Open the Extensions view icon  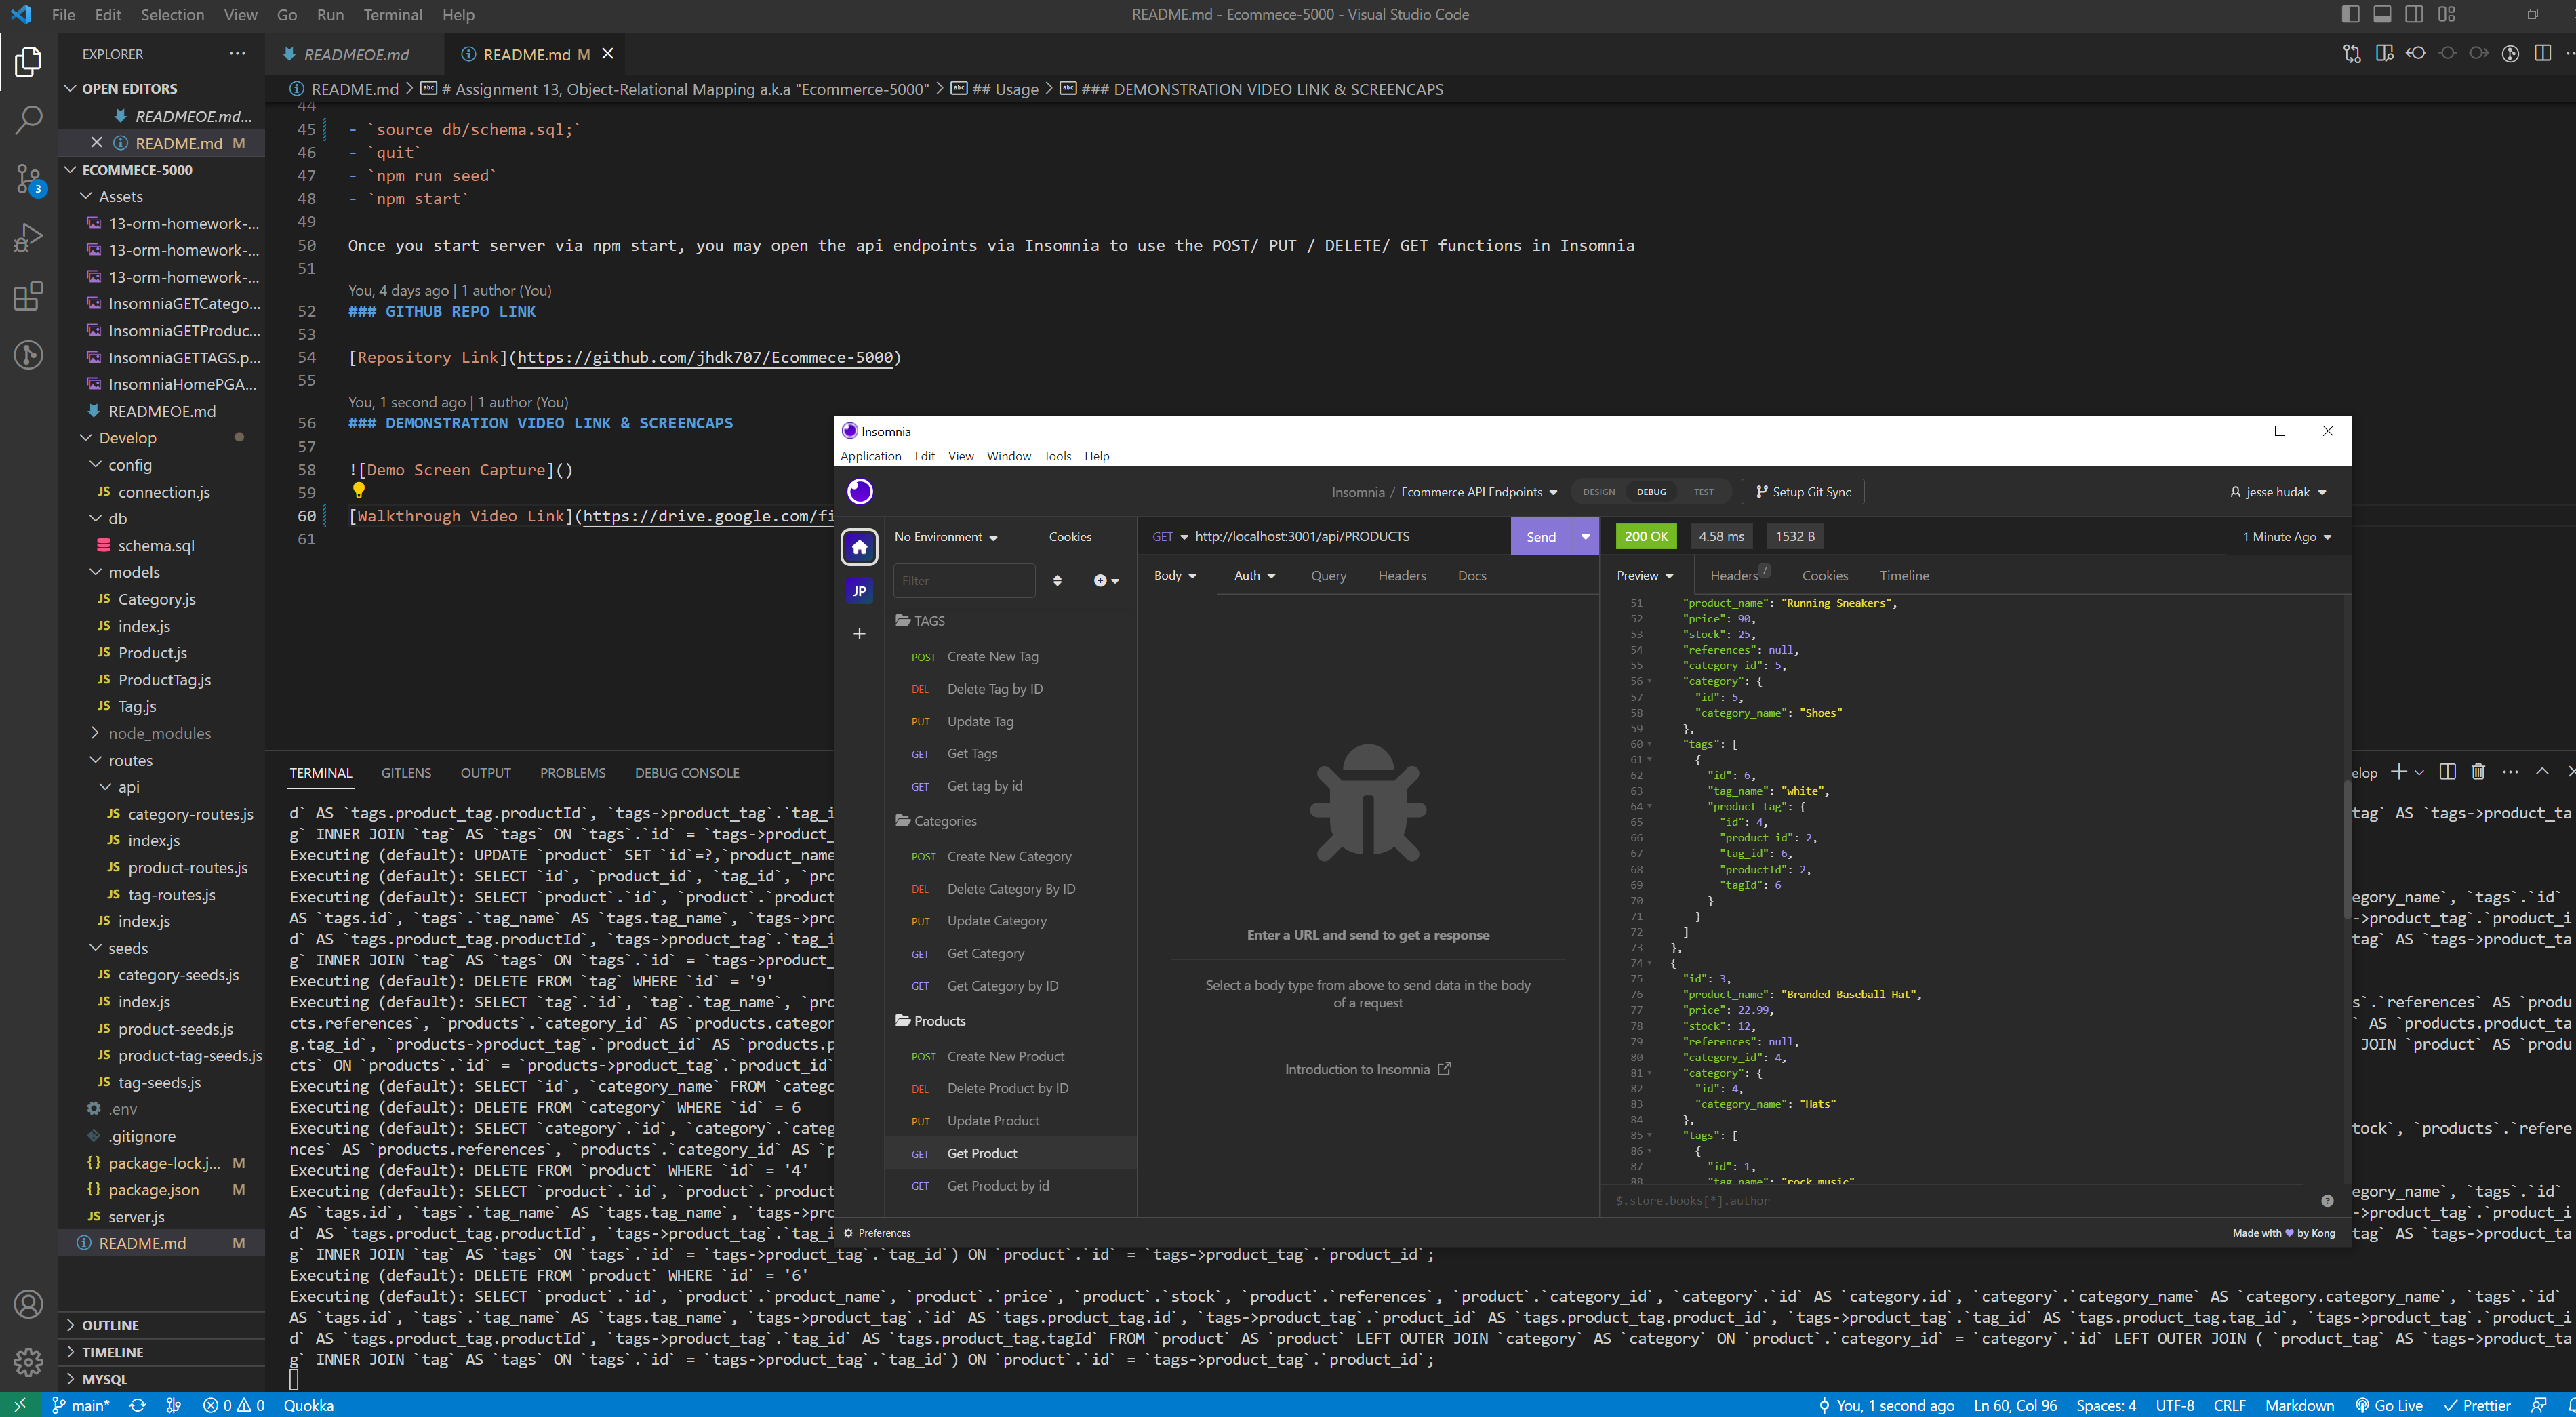pyautogui.click(x=28, y=296)
